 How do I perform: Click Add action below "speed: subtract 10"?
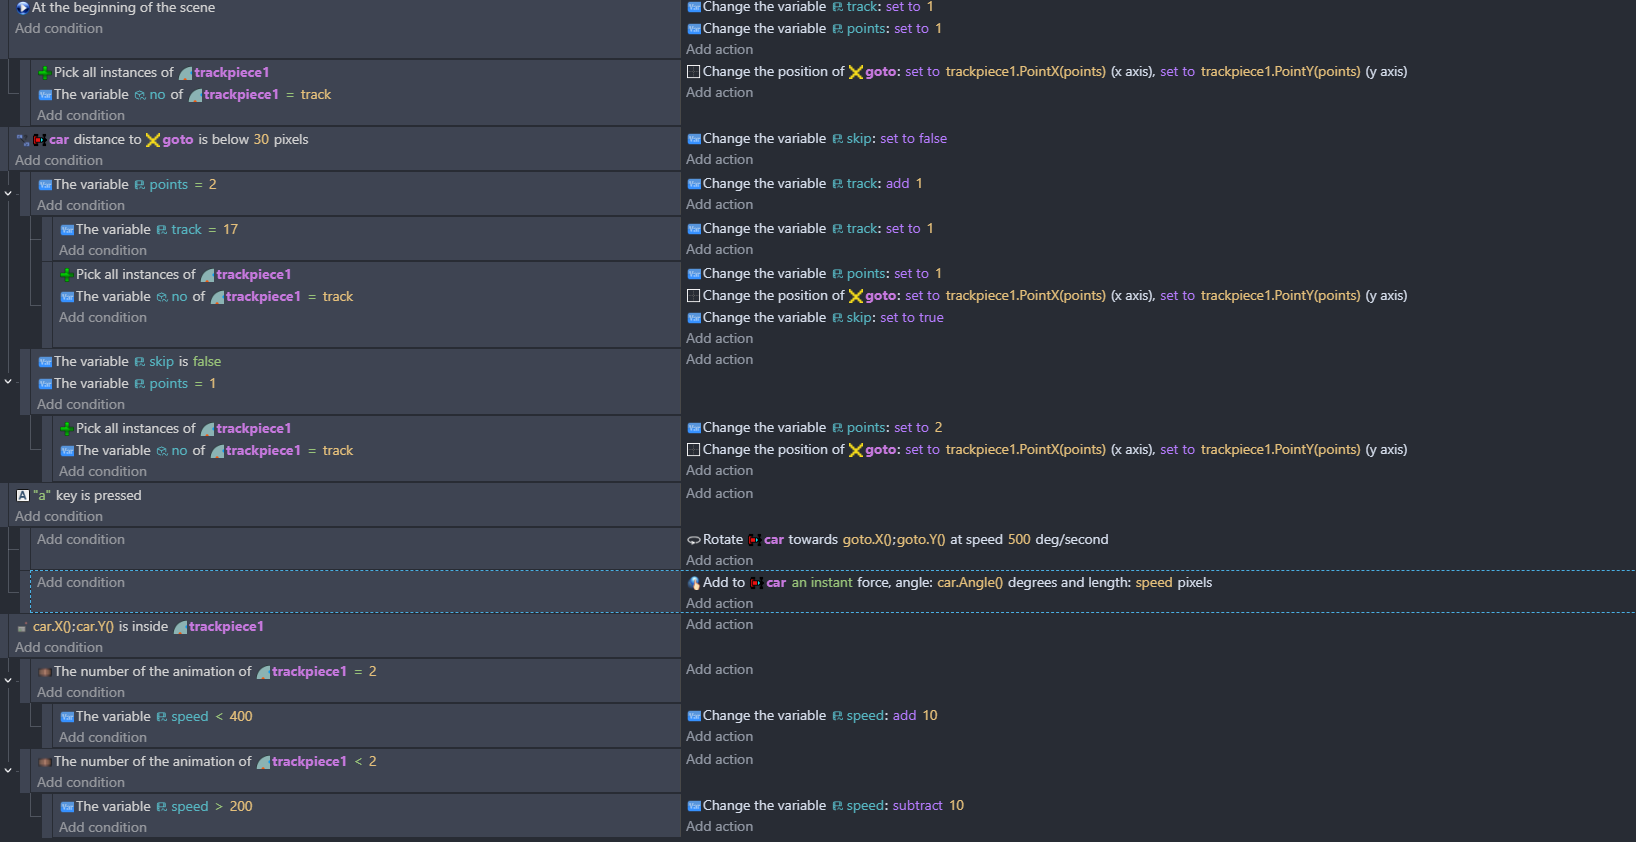tap(719, 827)
